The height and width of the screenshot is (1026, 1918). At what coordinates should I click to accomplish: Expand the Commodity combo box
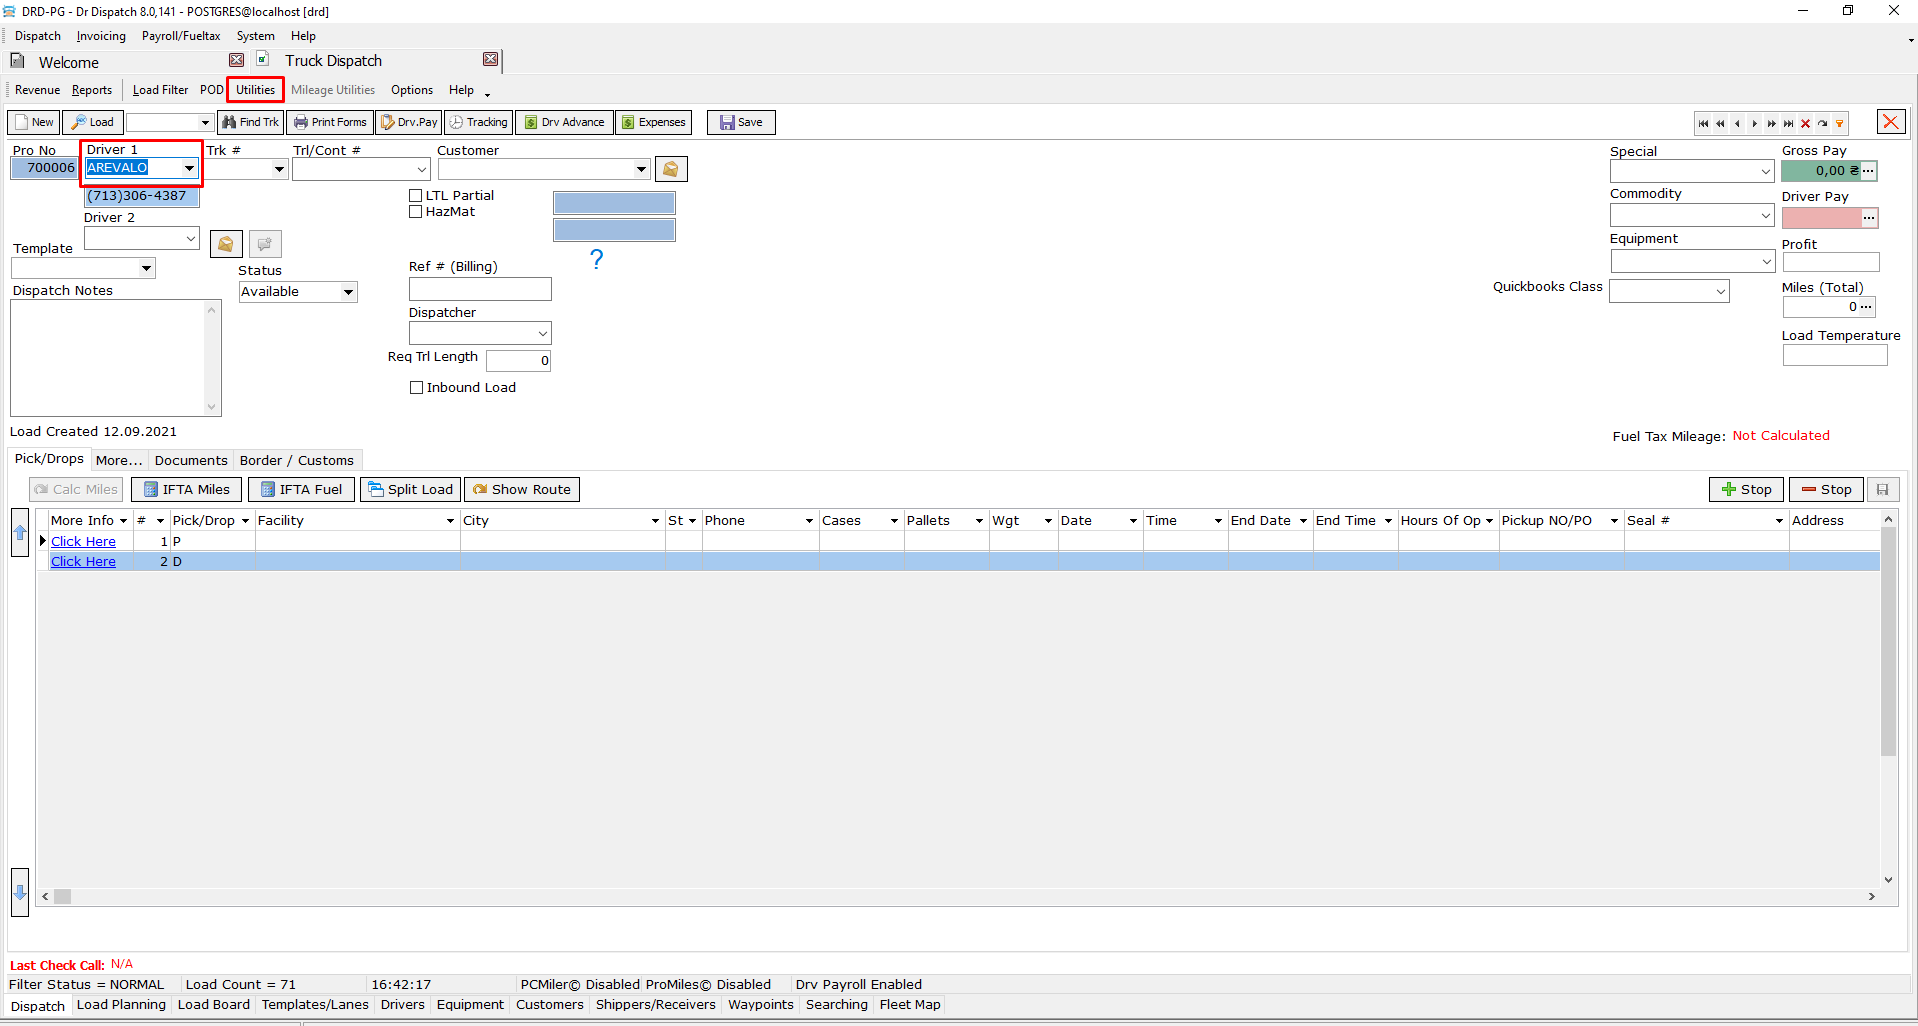pyautogui.click(x=1765, y=215)
